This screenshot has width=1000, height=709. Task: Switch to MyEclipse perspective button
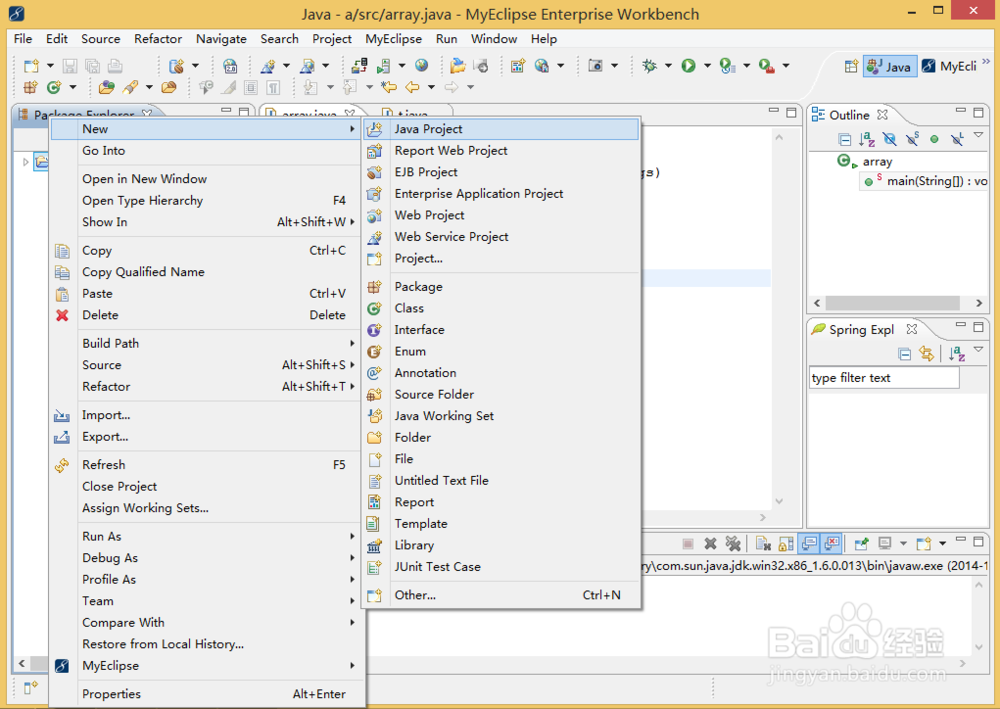pyautogui.click(x=950, y=66)
